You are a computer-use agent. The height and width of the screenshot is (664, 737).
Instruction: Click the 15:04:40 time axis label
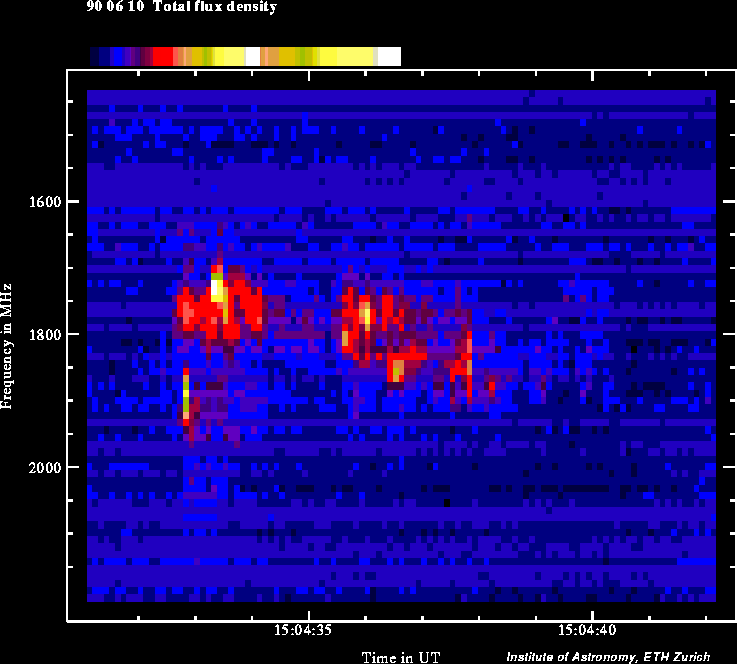(x=587, y=630)
